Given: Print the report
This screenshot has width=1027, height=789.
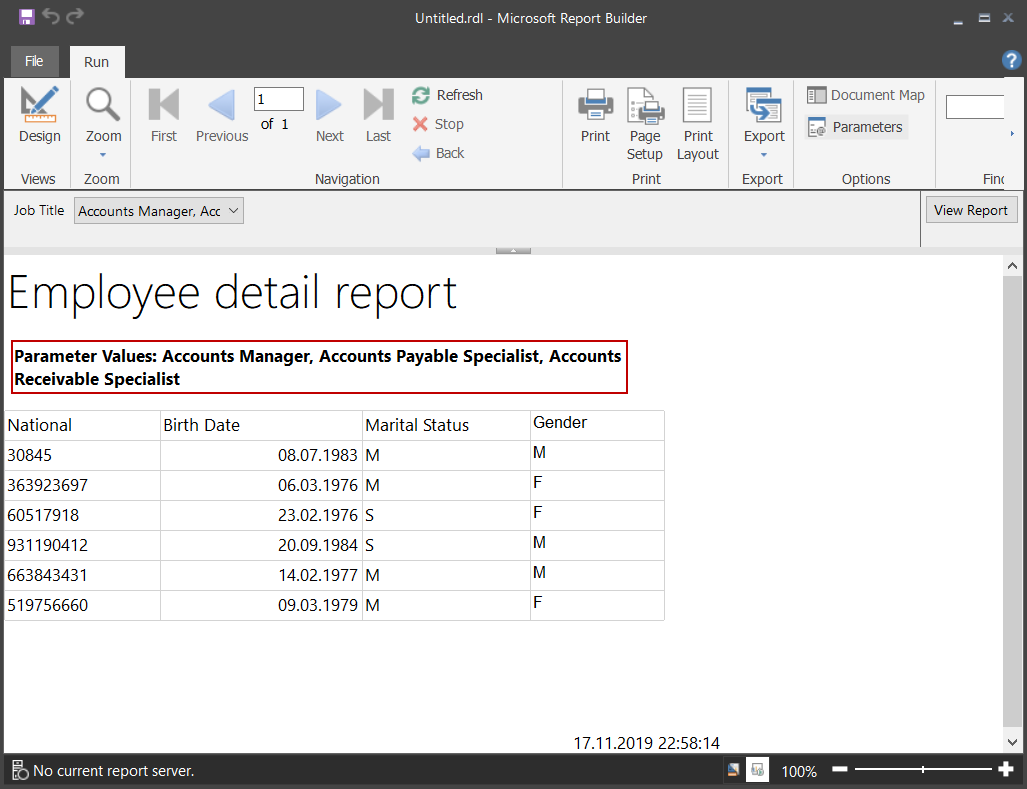Looking at the screenshot, I should pos(595,117).
